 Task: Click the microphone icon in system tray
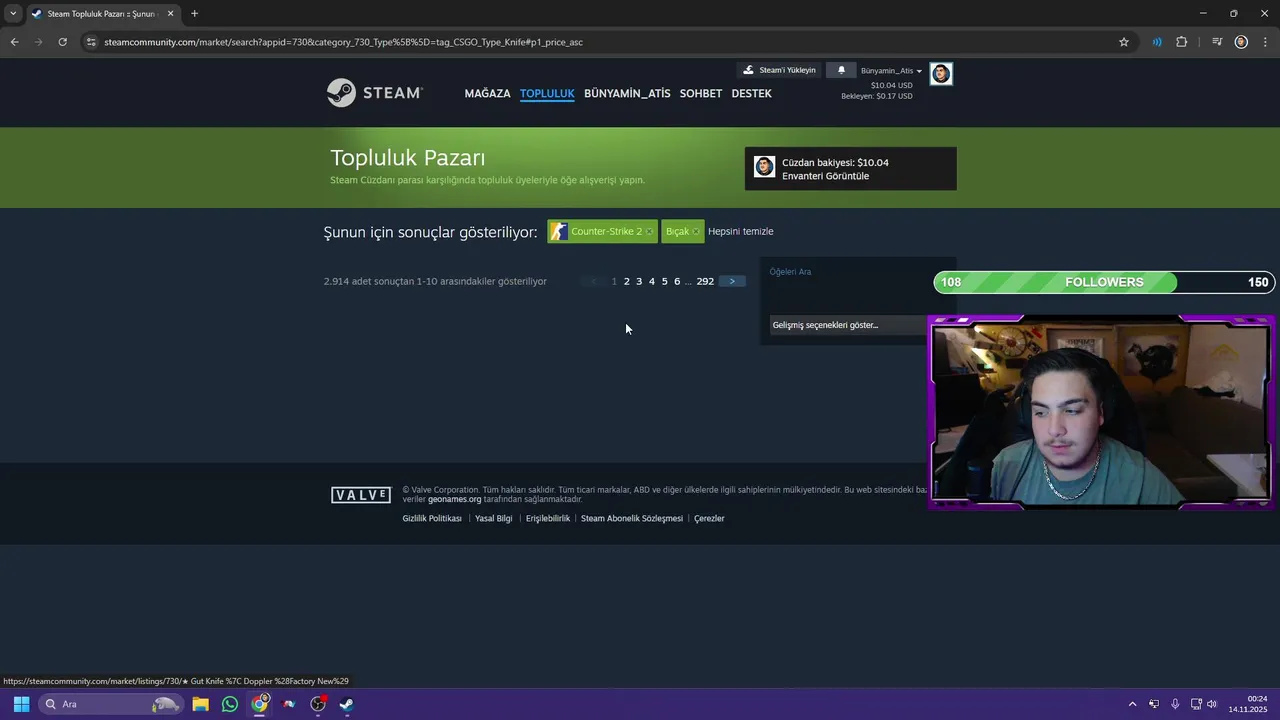(1175, 704)
